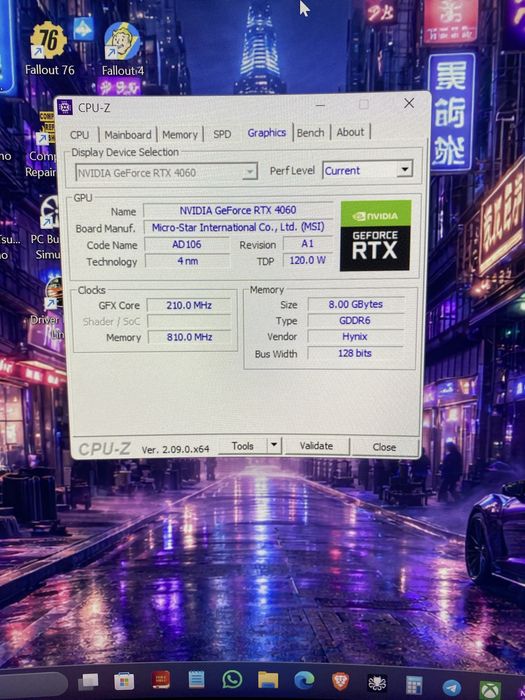The width and height of the screenshot is (525, 700).
Task: Launch Microsoft Edge from the taskbar
Action: [x=304, y=680]
